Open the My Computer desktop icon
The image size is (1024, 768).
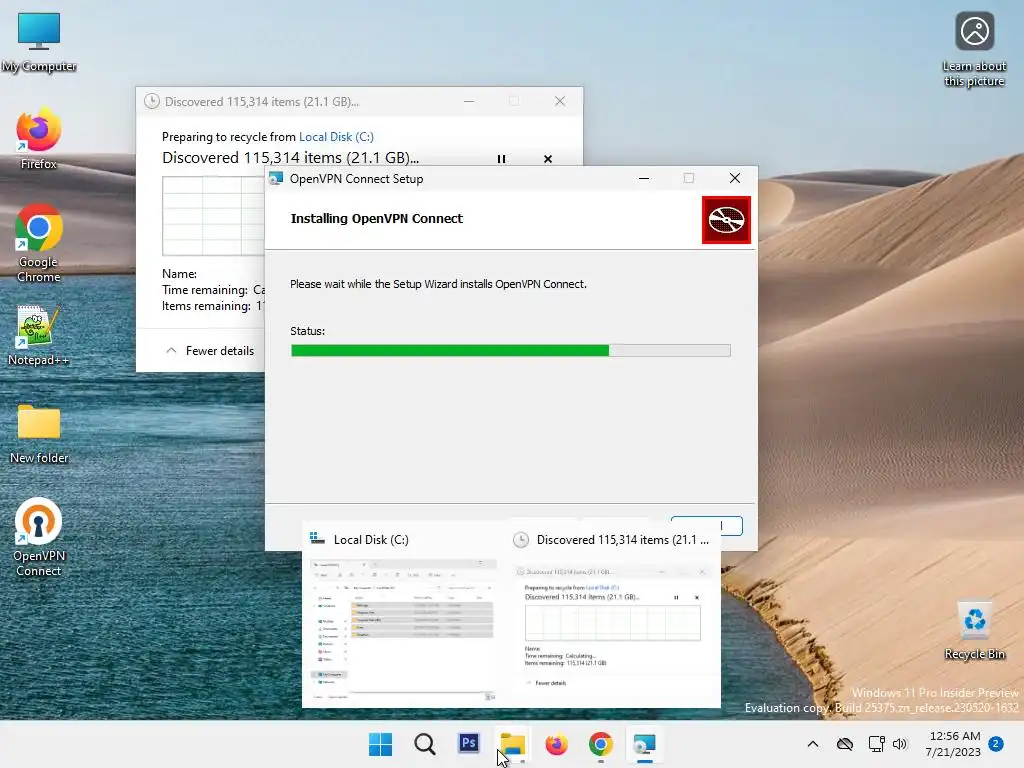[39, 42]
